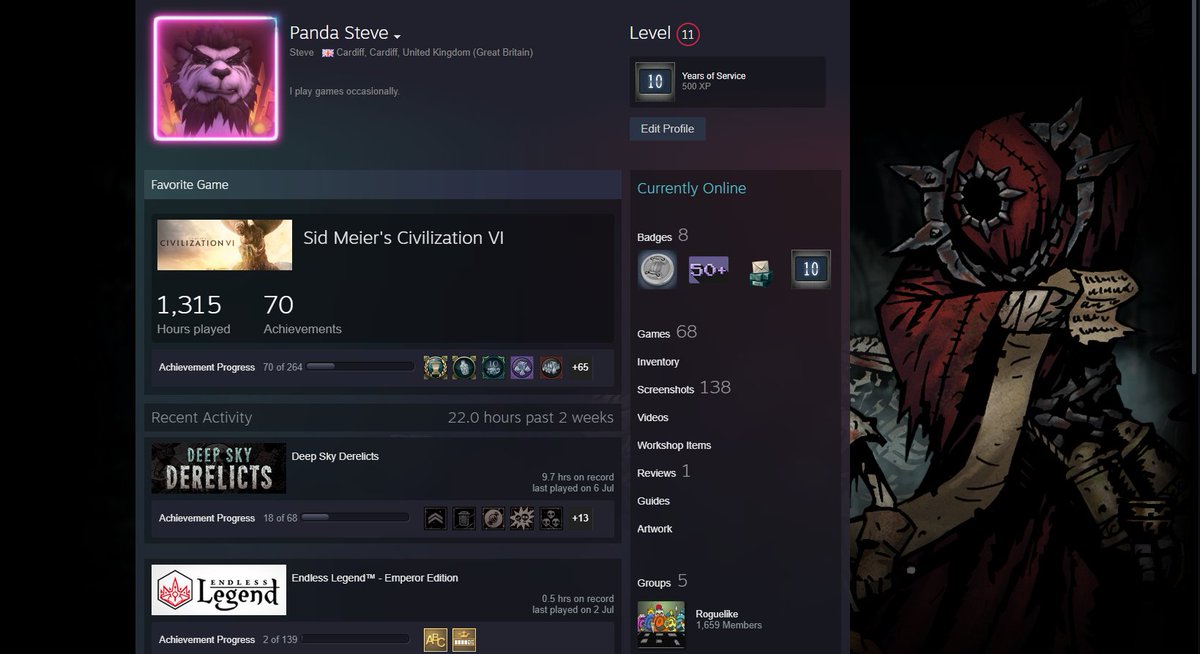
Task: Open Endless Legend Emperor Edition title
Action: click(375, 578)
